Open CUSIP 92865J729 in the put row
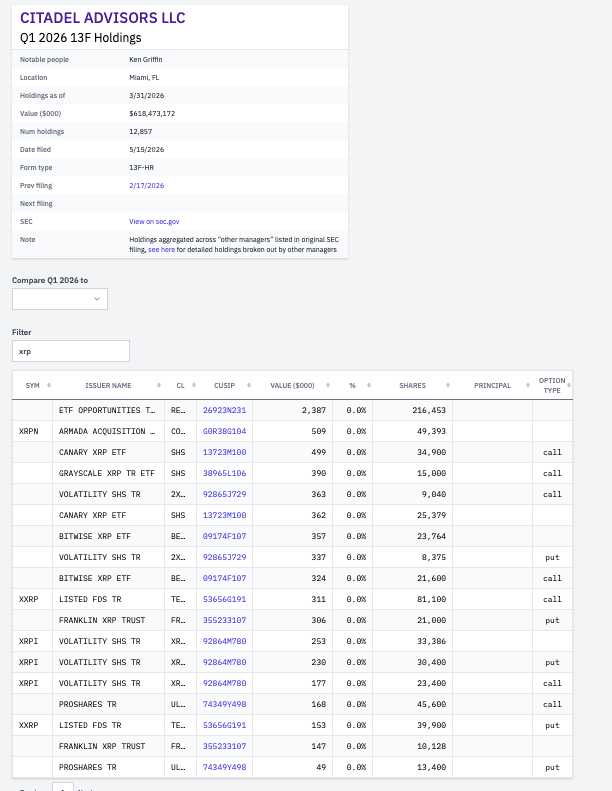The height and width of the screenshot is (791, 612). coord(225,557)
